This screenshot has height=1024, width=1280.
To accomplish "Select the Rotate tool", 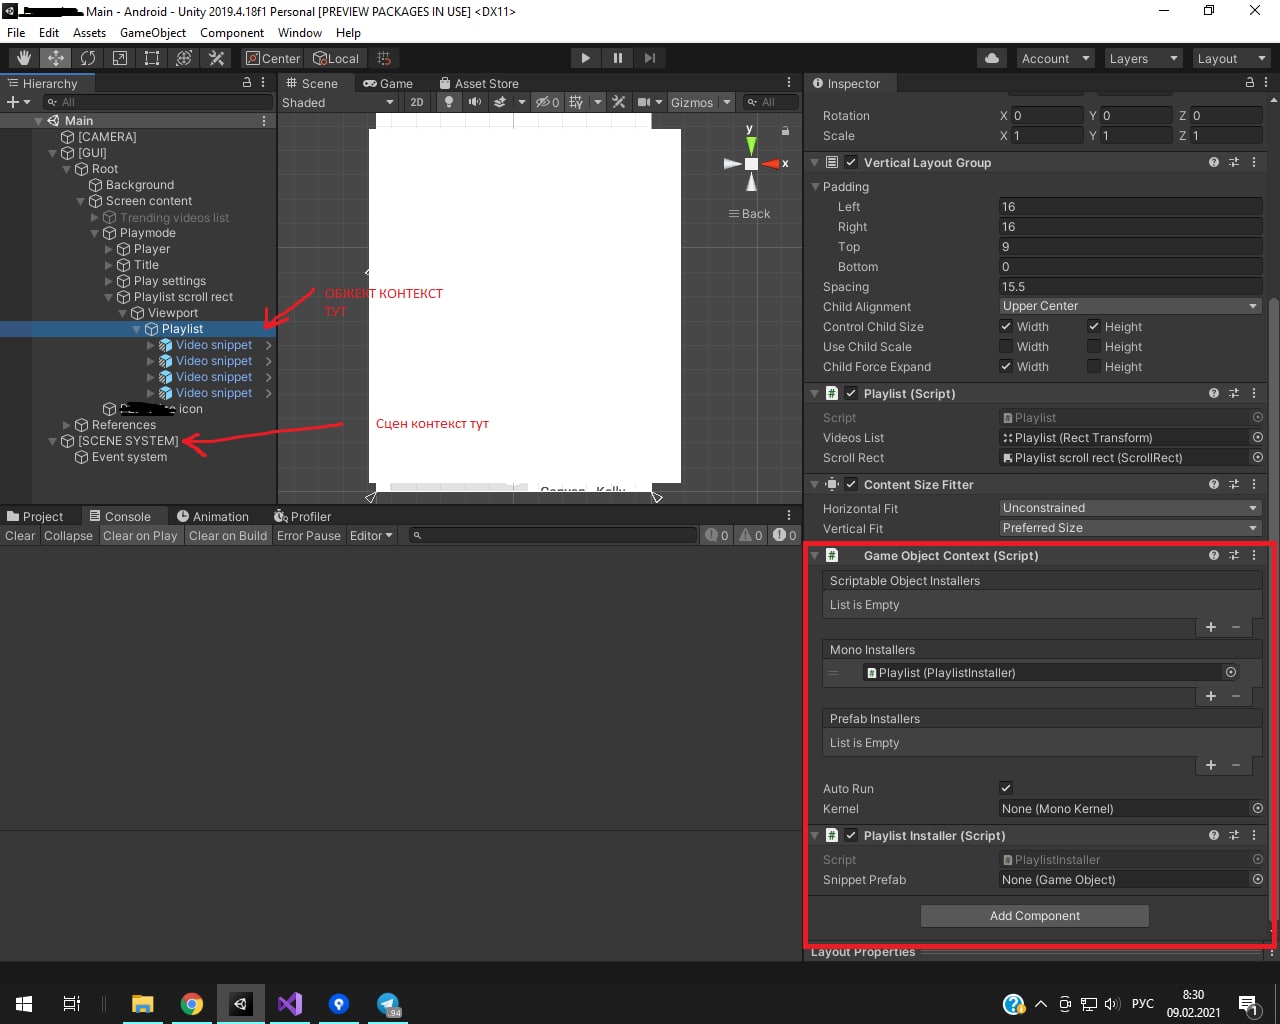I will click(88, 58).
